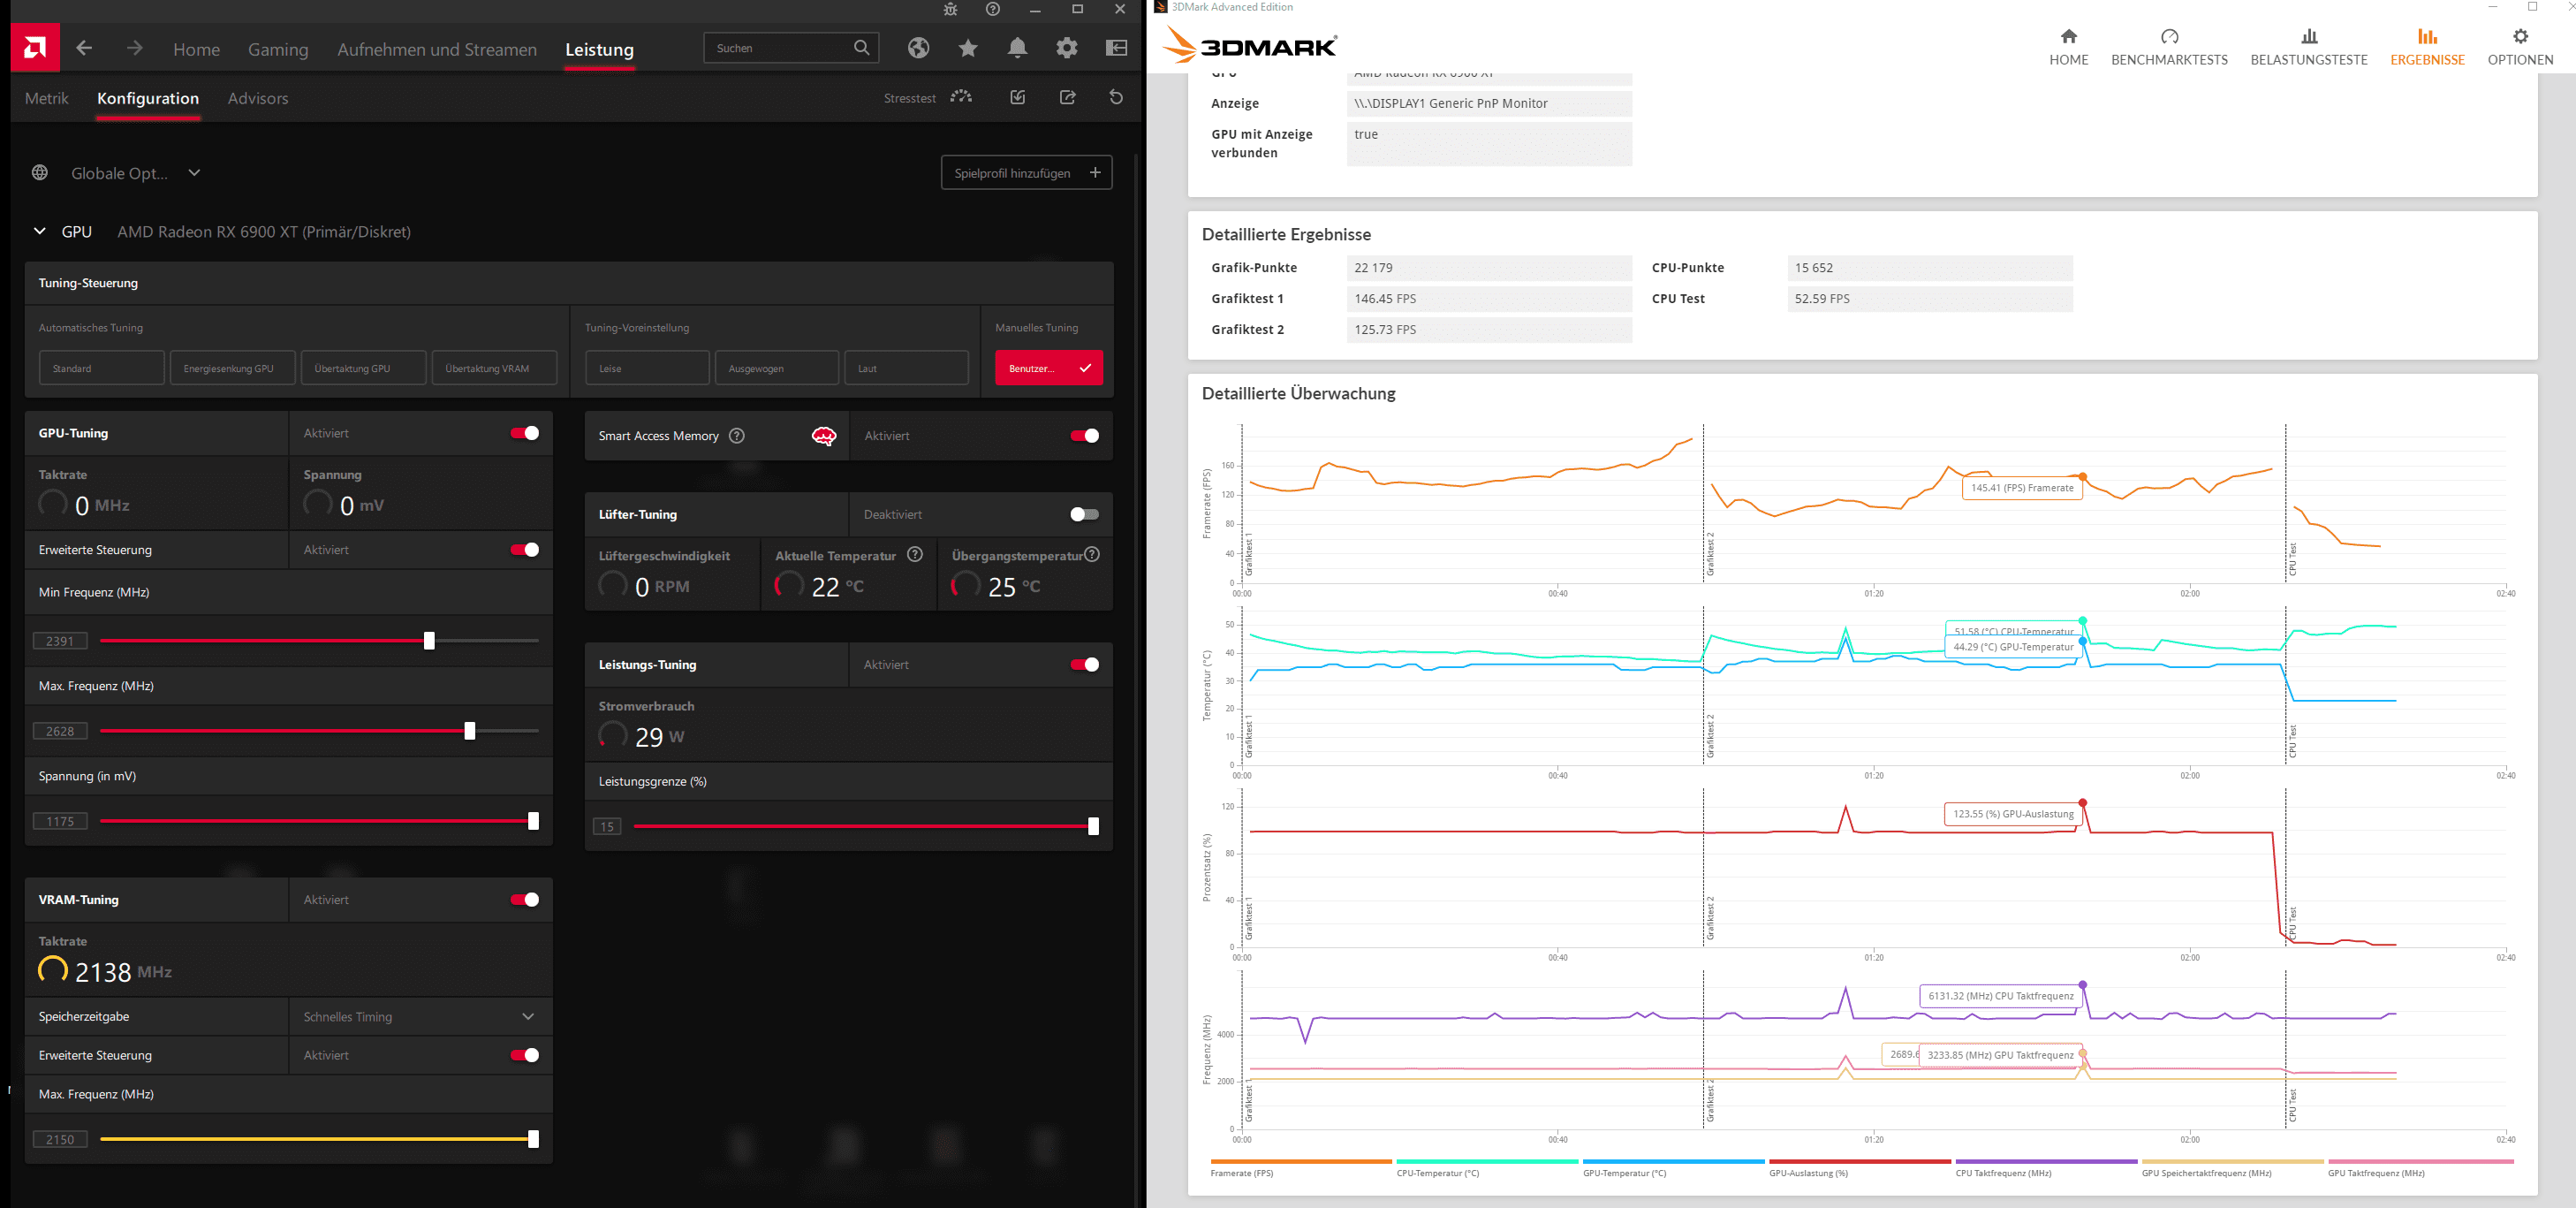This screenshot has width=2576, height=1208.
Task: Open 3DMark BELASTUNGSTESTE icon
Action: point(2309,37)
